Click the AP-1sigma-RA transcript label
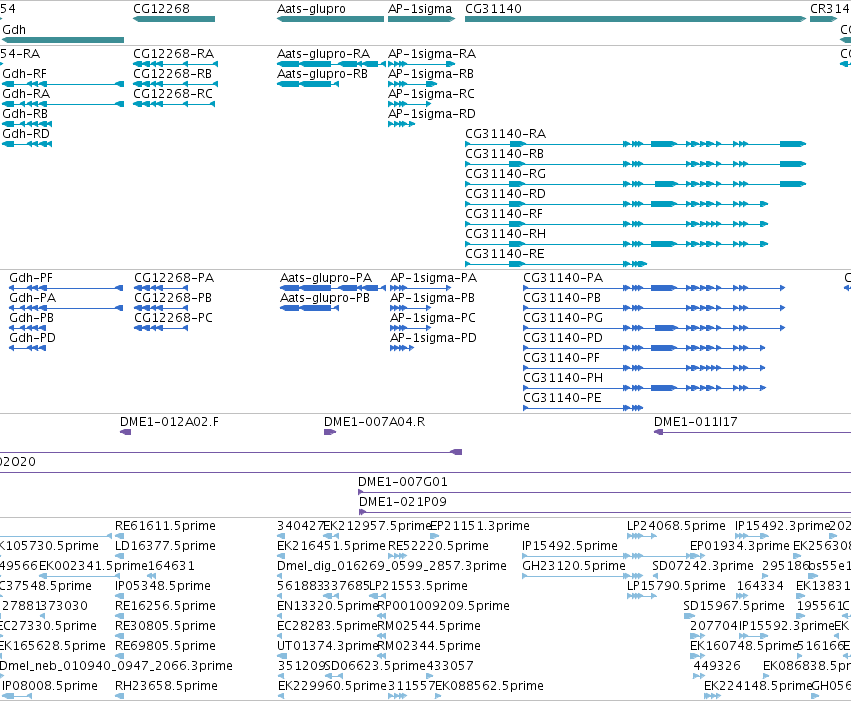The width and height of the screenshot is (851, 701). 432,54
